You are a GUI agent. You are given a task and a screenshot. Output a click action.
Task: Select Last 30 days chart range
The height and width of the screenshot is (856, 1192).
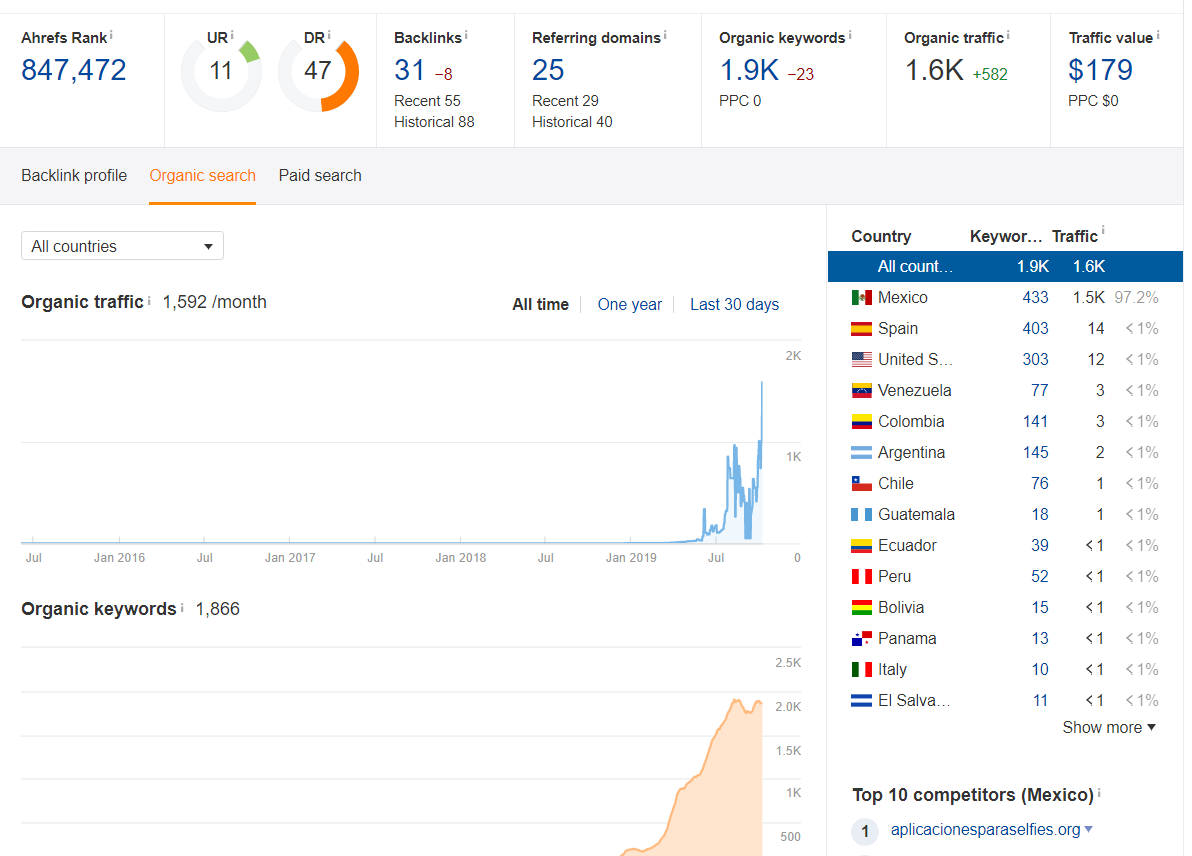click(734, 305)
